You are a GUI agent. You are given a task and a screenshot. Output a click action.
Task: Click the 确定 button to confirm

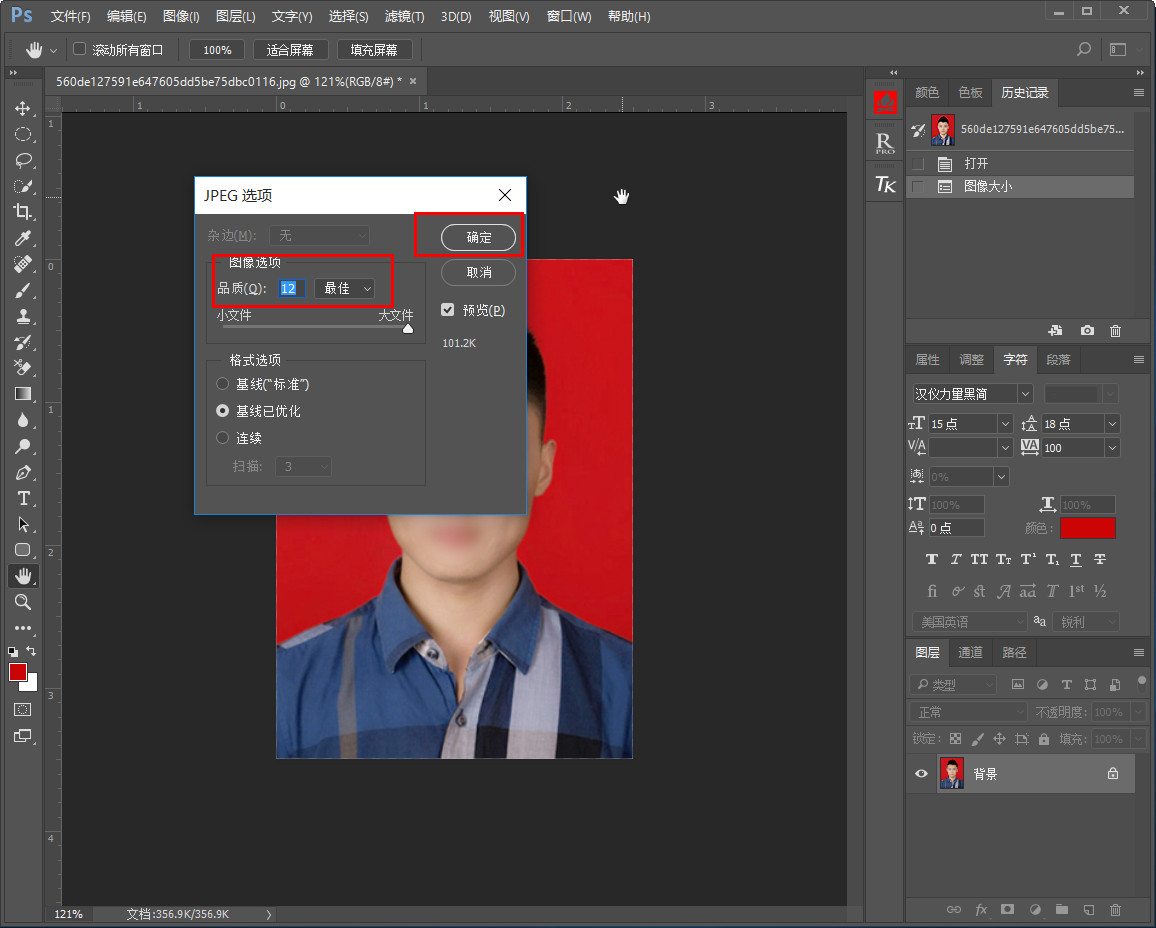479,237
